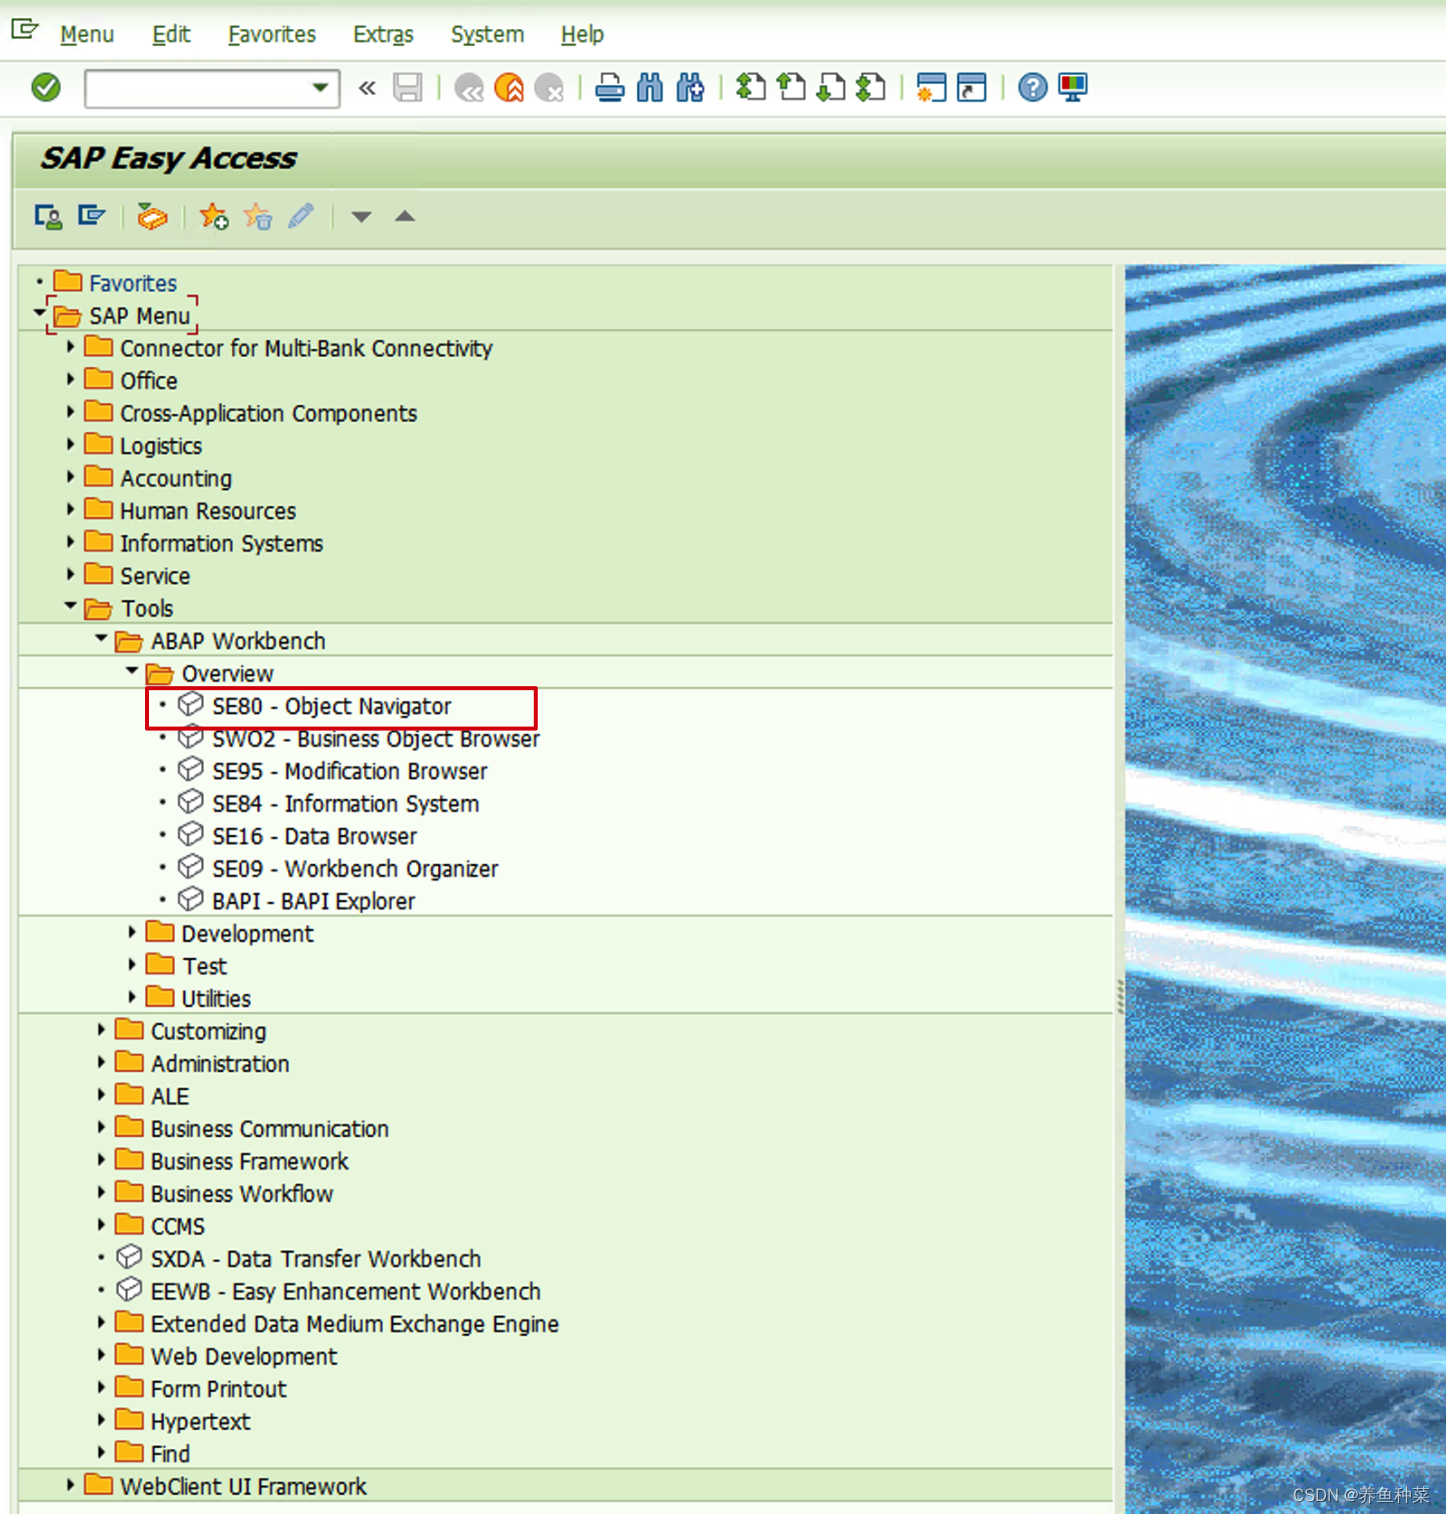Open the Menu menu

click(x=87, y=34)
